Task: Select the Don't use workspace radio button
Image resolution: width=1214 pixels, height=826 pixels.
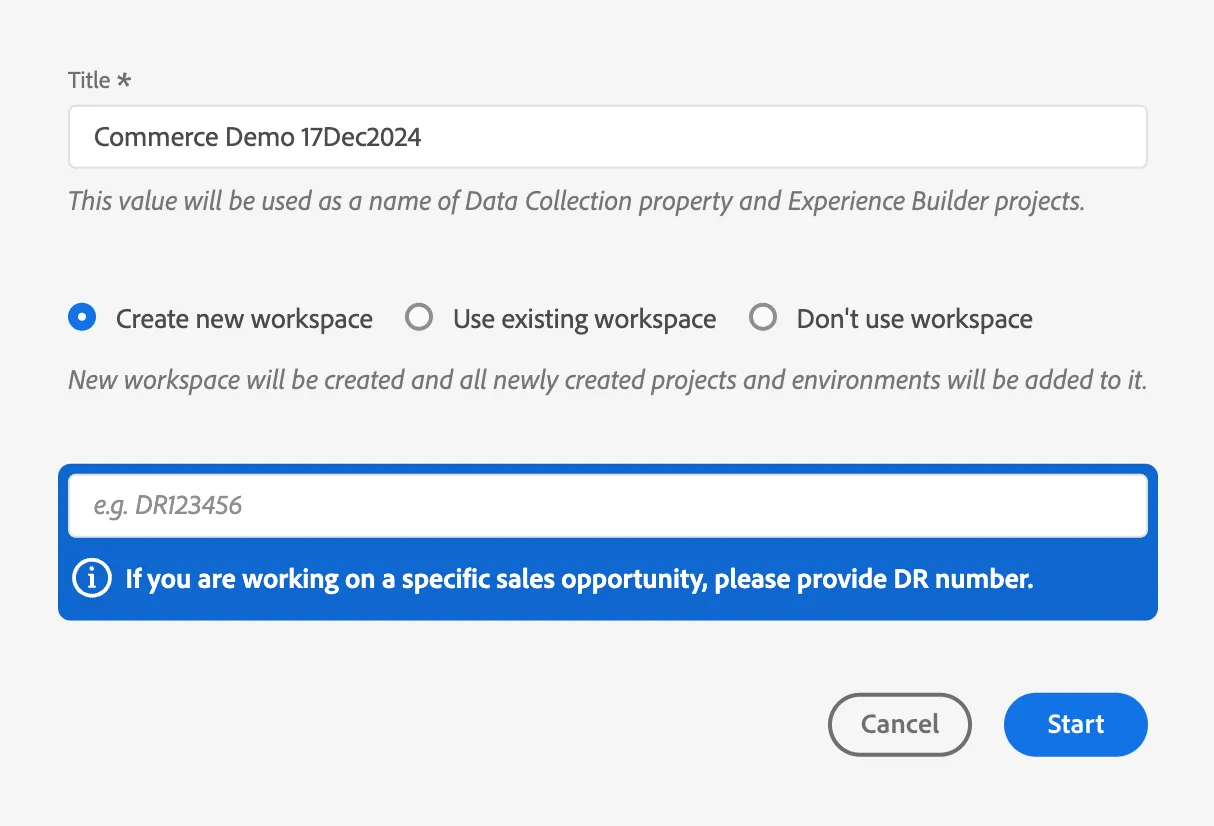Action: click(763, 318)
